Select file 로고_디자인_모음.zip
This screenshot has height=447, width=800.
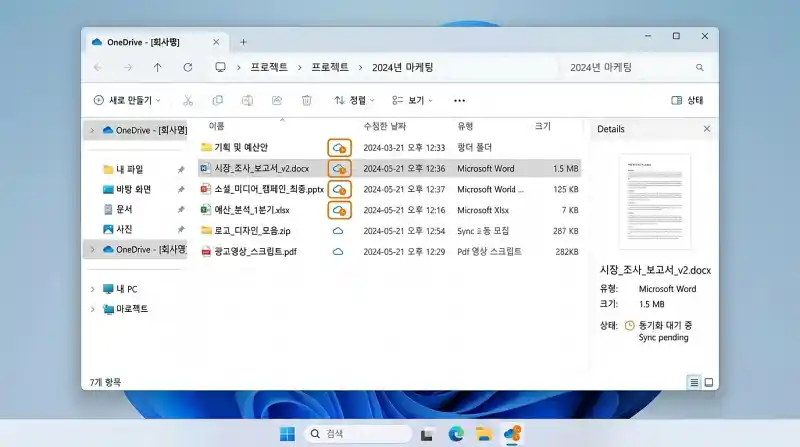(x=252, y=231)
